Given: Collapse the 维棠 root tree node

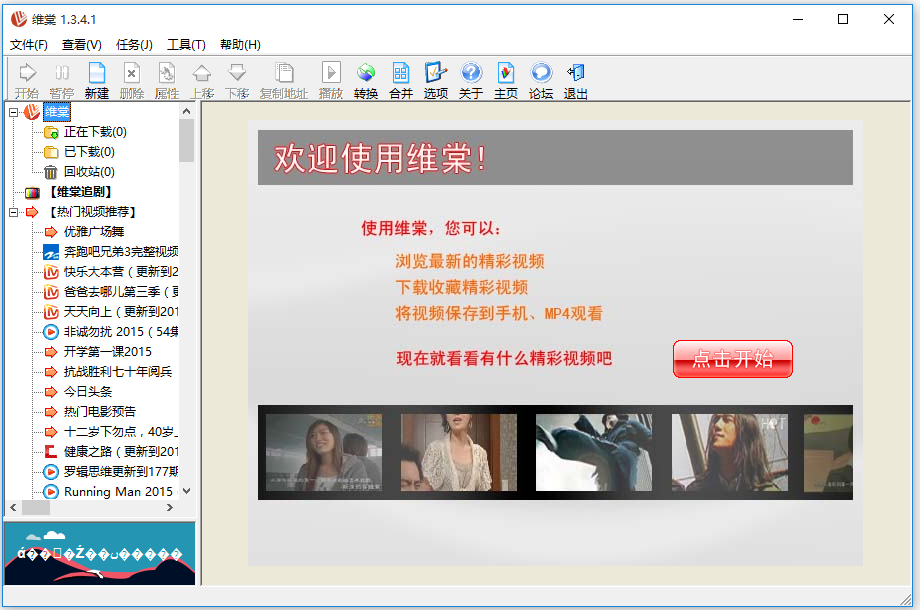Looking at the screenshot, I should [14, 112].
